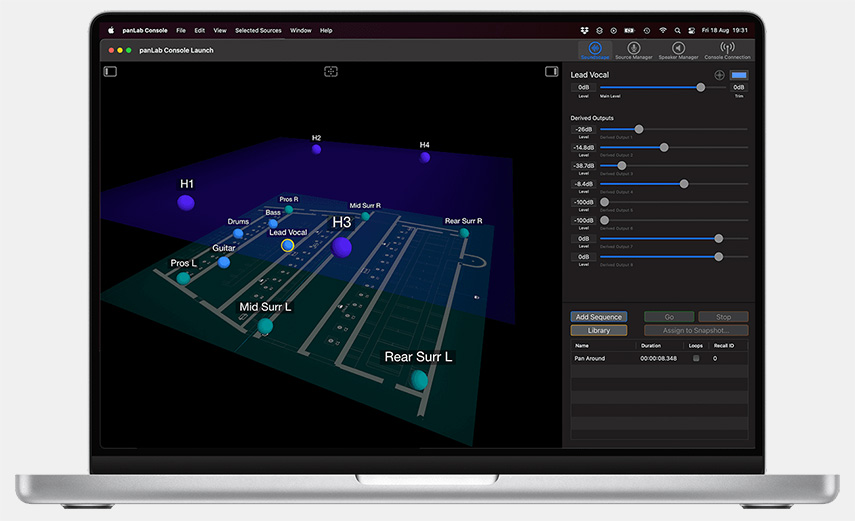
Task: Click Assign to Snapshot... button
Action: (x=696, y=331)
